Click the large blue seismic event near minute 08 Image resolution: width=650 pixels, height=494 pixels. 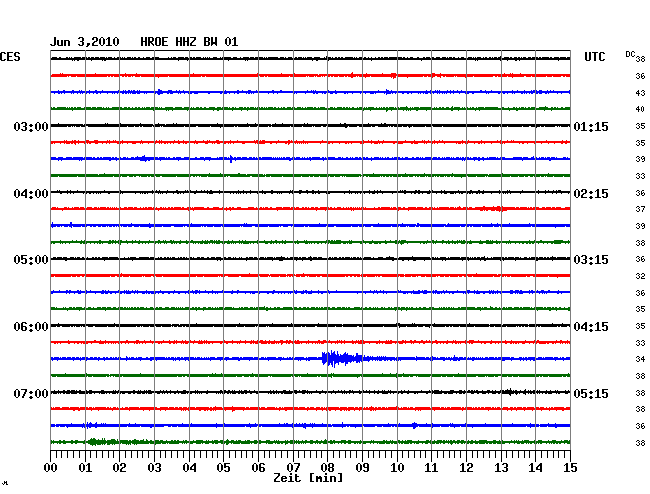[342, 358]
